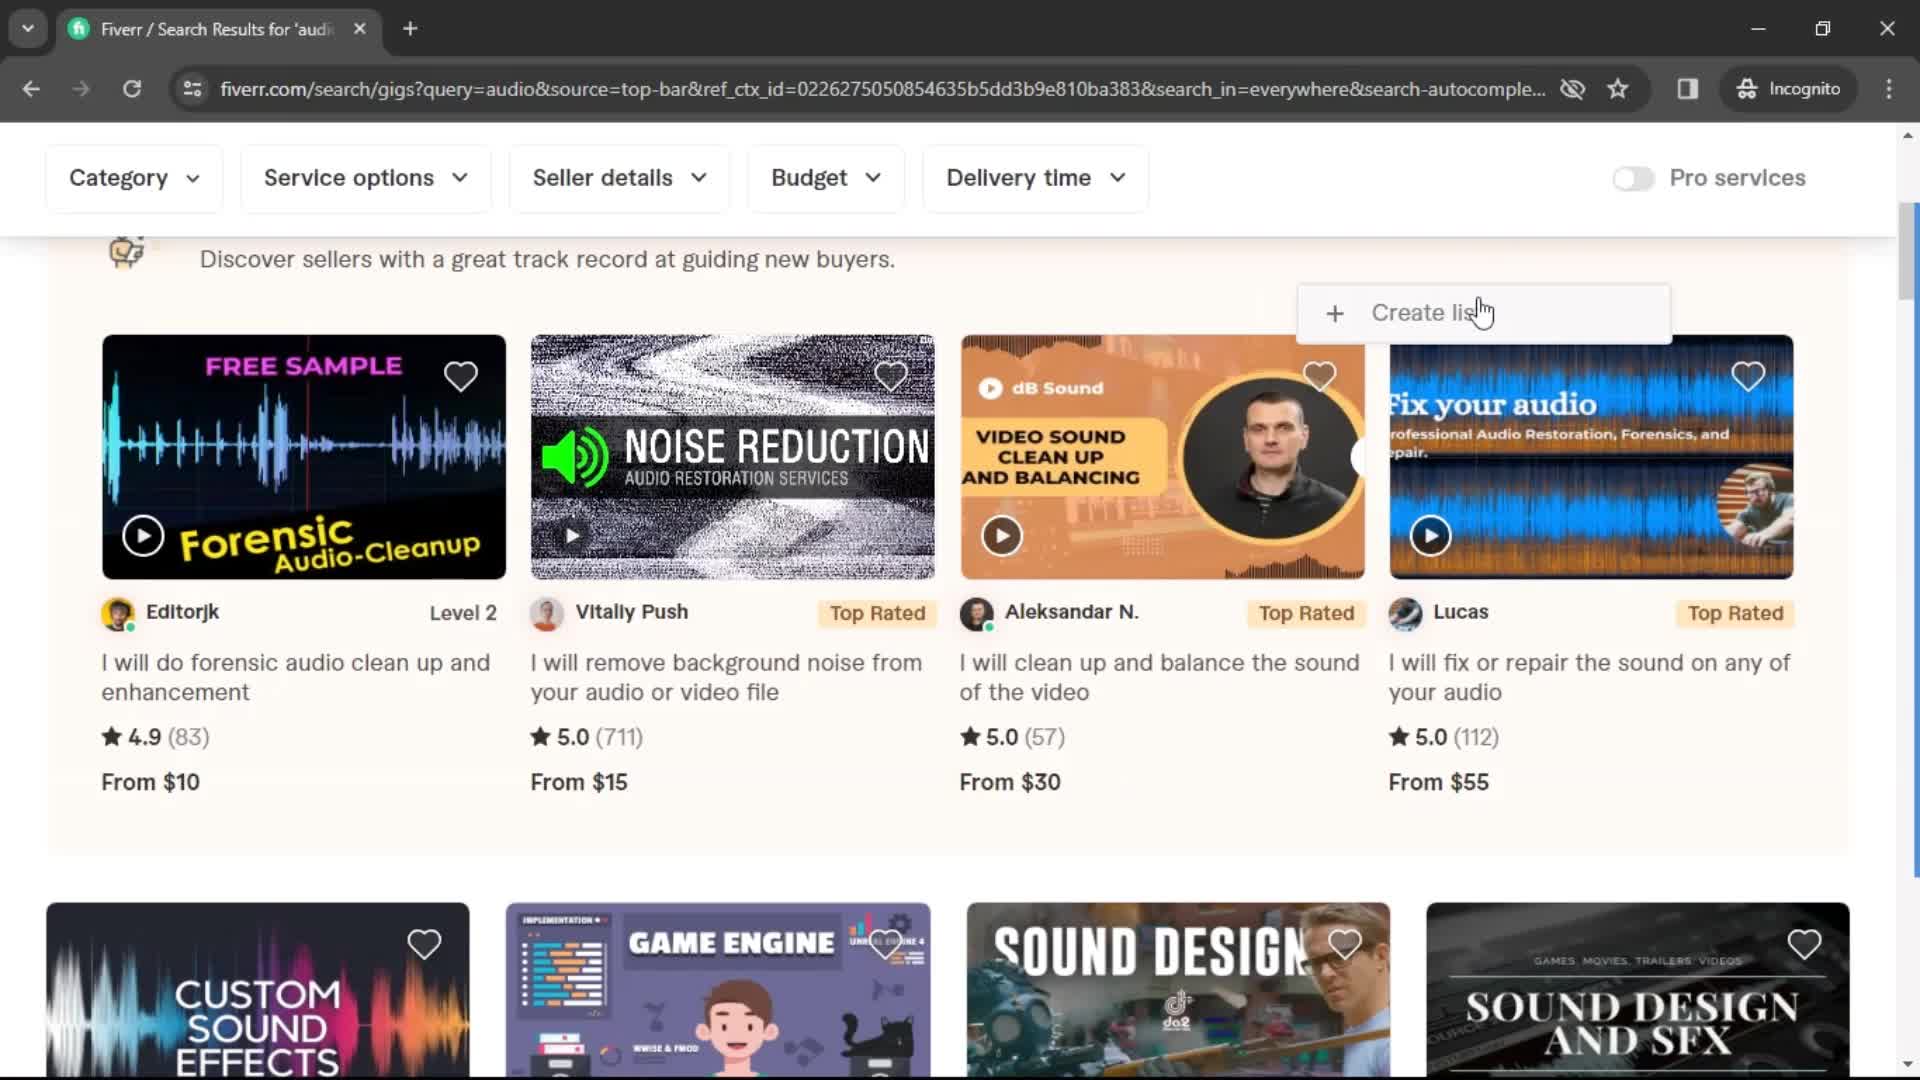Play the dB Sound video preview
Viewport: 1920px width, 1080px height.
1001,536
